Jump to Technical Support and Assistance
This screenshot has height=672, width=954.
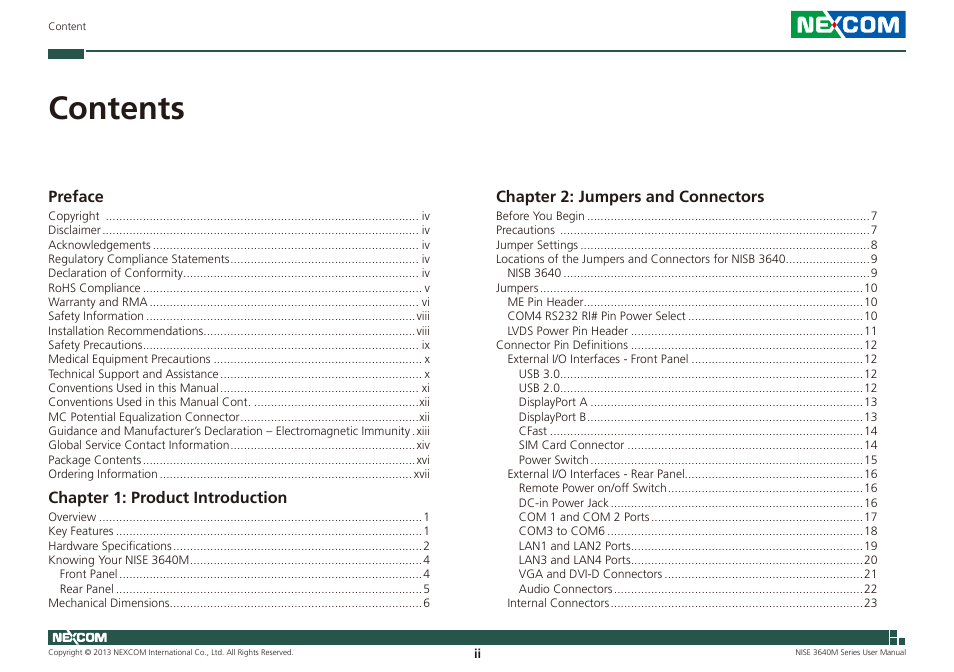click(239, 374)
